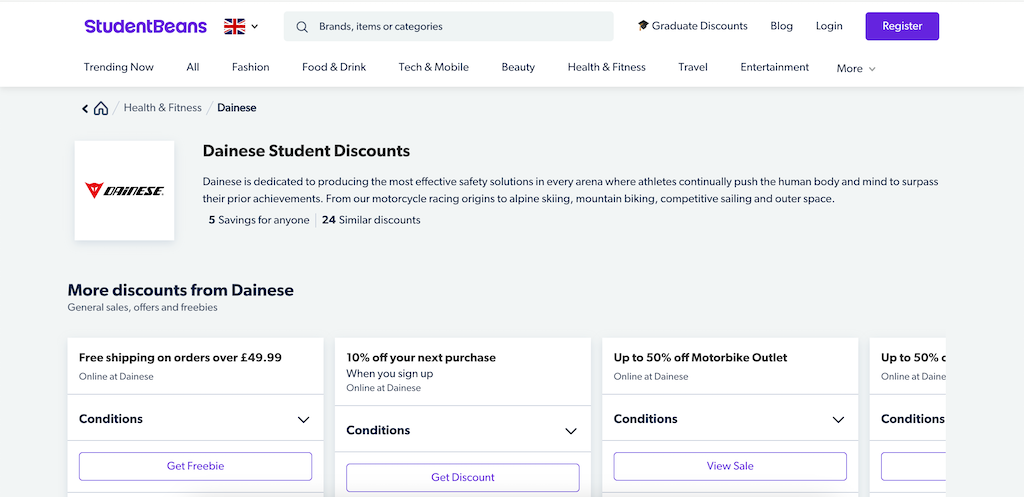Focus the brands search field
This screenshot has height=497, width=1024.
pos(449,27)
